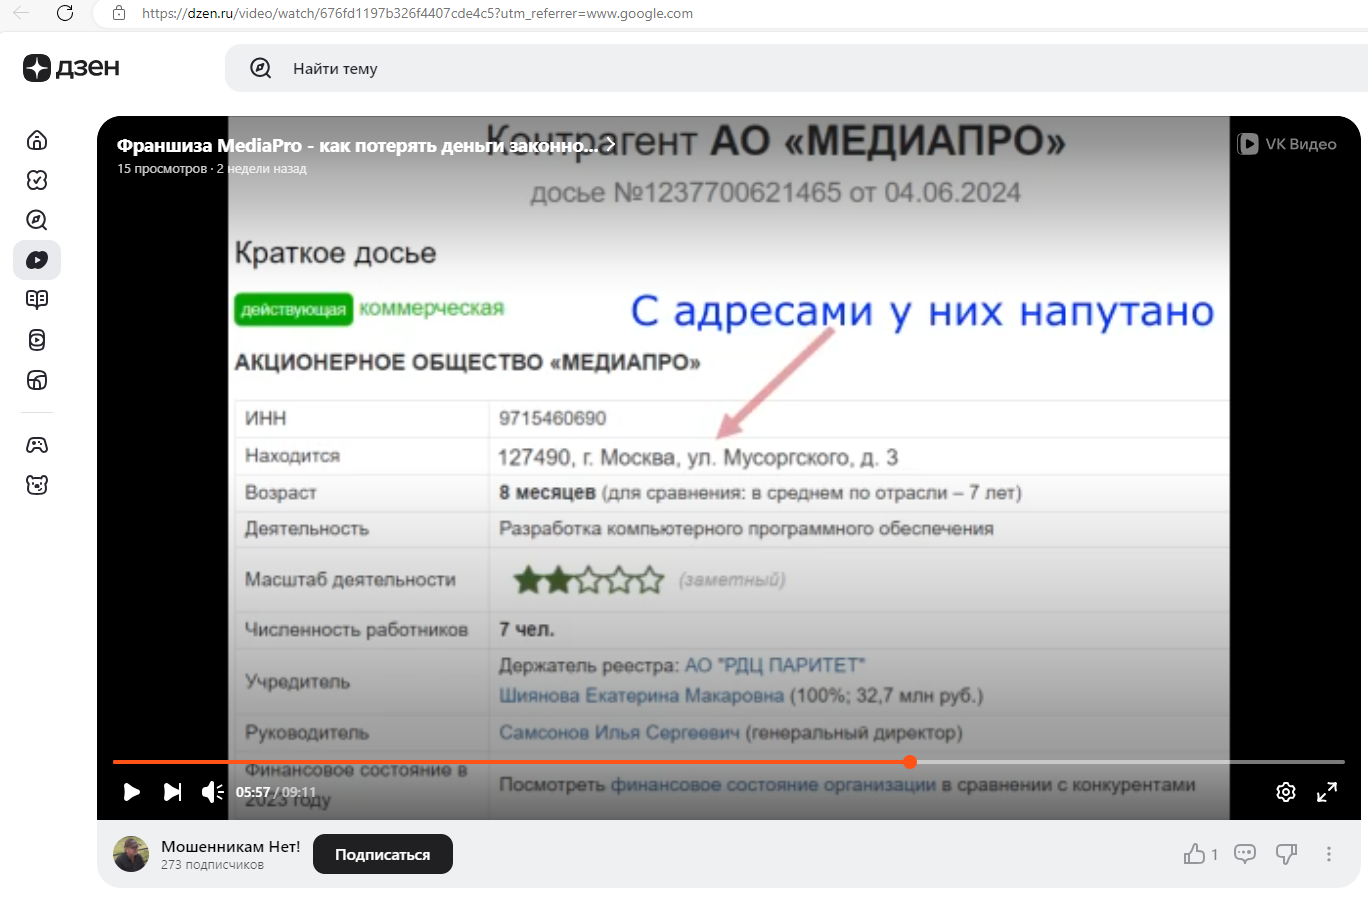The image size is (1368, 897).
Task: Click the Подписаться button
Action: tap(383, 854)
